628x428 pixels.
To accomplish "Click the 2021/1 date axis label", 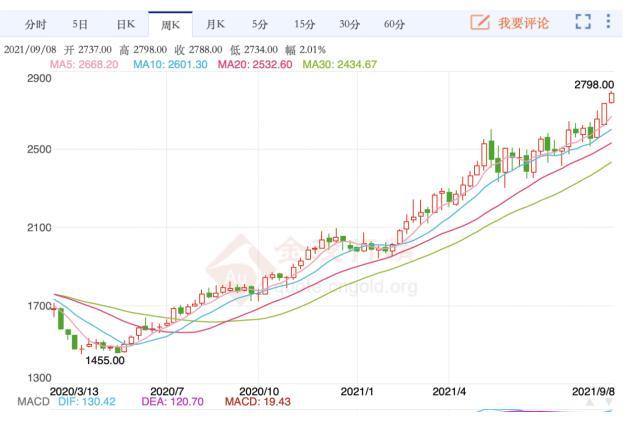I will [357, 391].
